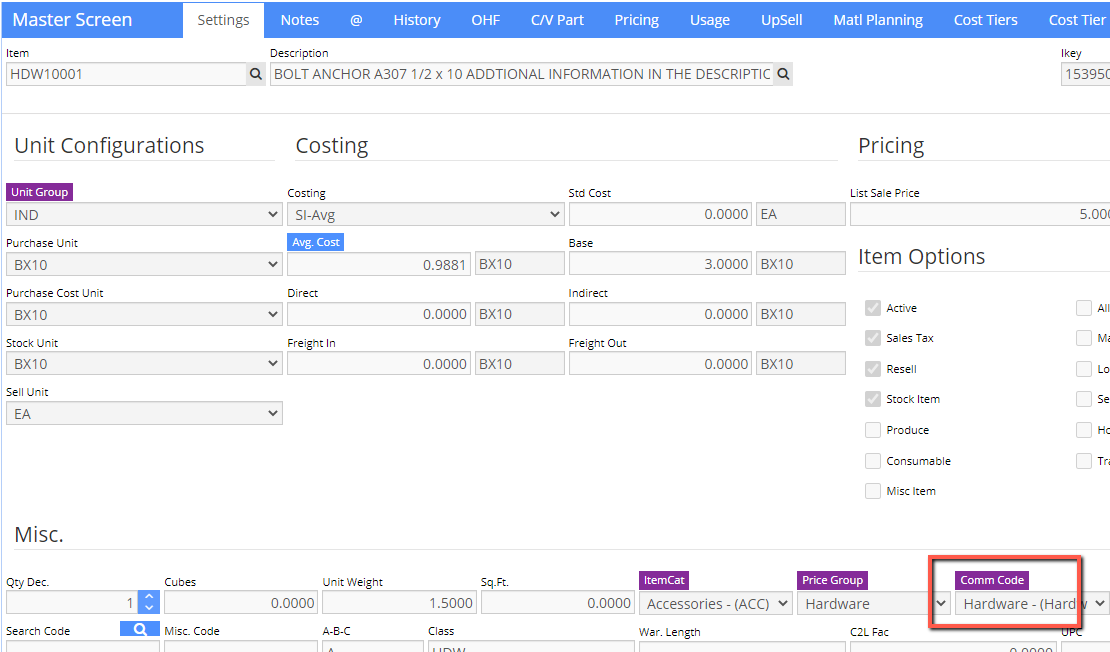Expand the Unit Group IND dropdown
The height and width of the screenshot is (652, 1110).
[144, 215]
